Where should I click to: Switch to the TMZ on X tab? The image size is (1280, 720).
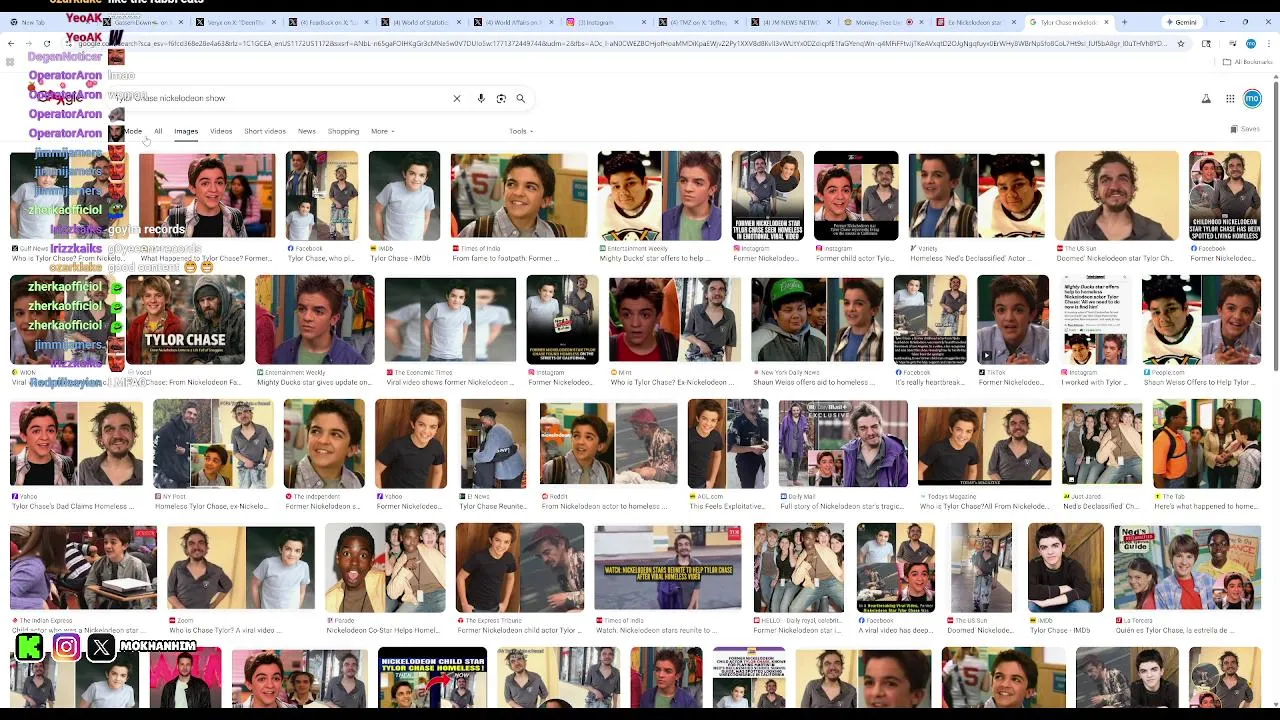point(700,22)
